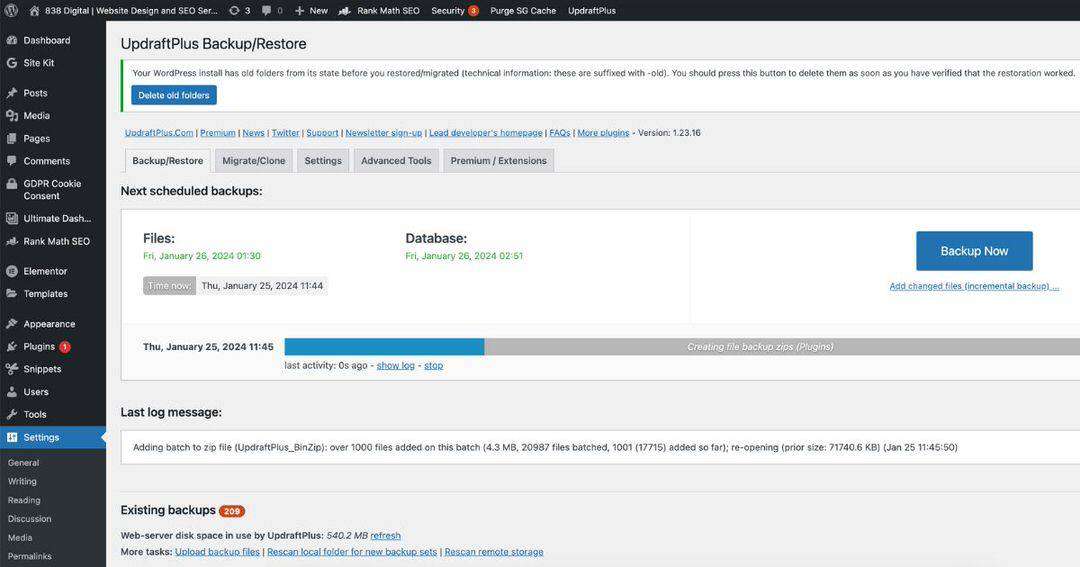Click the stop link under progress bar
Viewport: 1080px width, 567px height.
(433, 365)
